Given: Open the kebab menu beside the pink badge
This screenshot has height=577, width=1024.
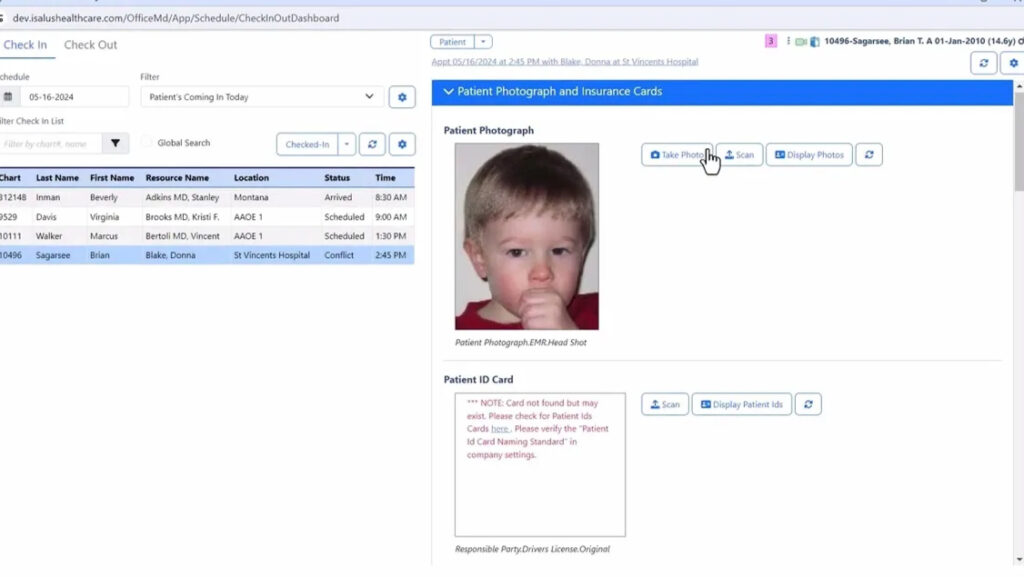Looking at the screenshot, I should pyautogui.click(x=788, y=38).
